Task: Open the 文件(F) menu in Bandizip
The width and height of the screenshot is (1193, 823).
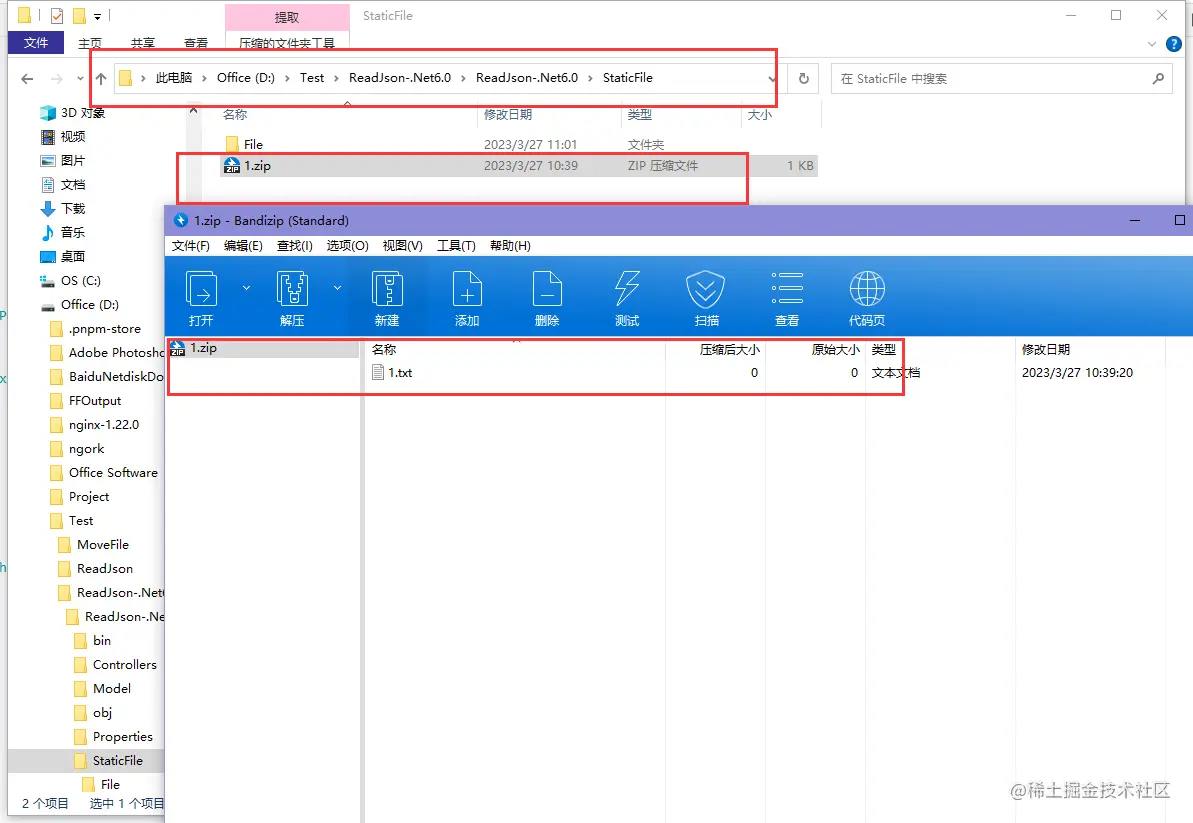Action: coord(190,246)
